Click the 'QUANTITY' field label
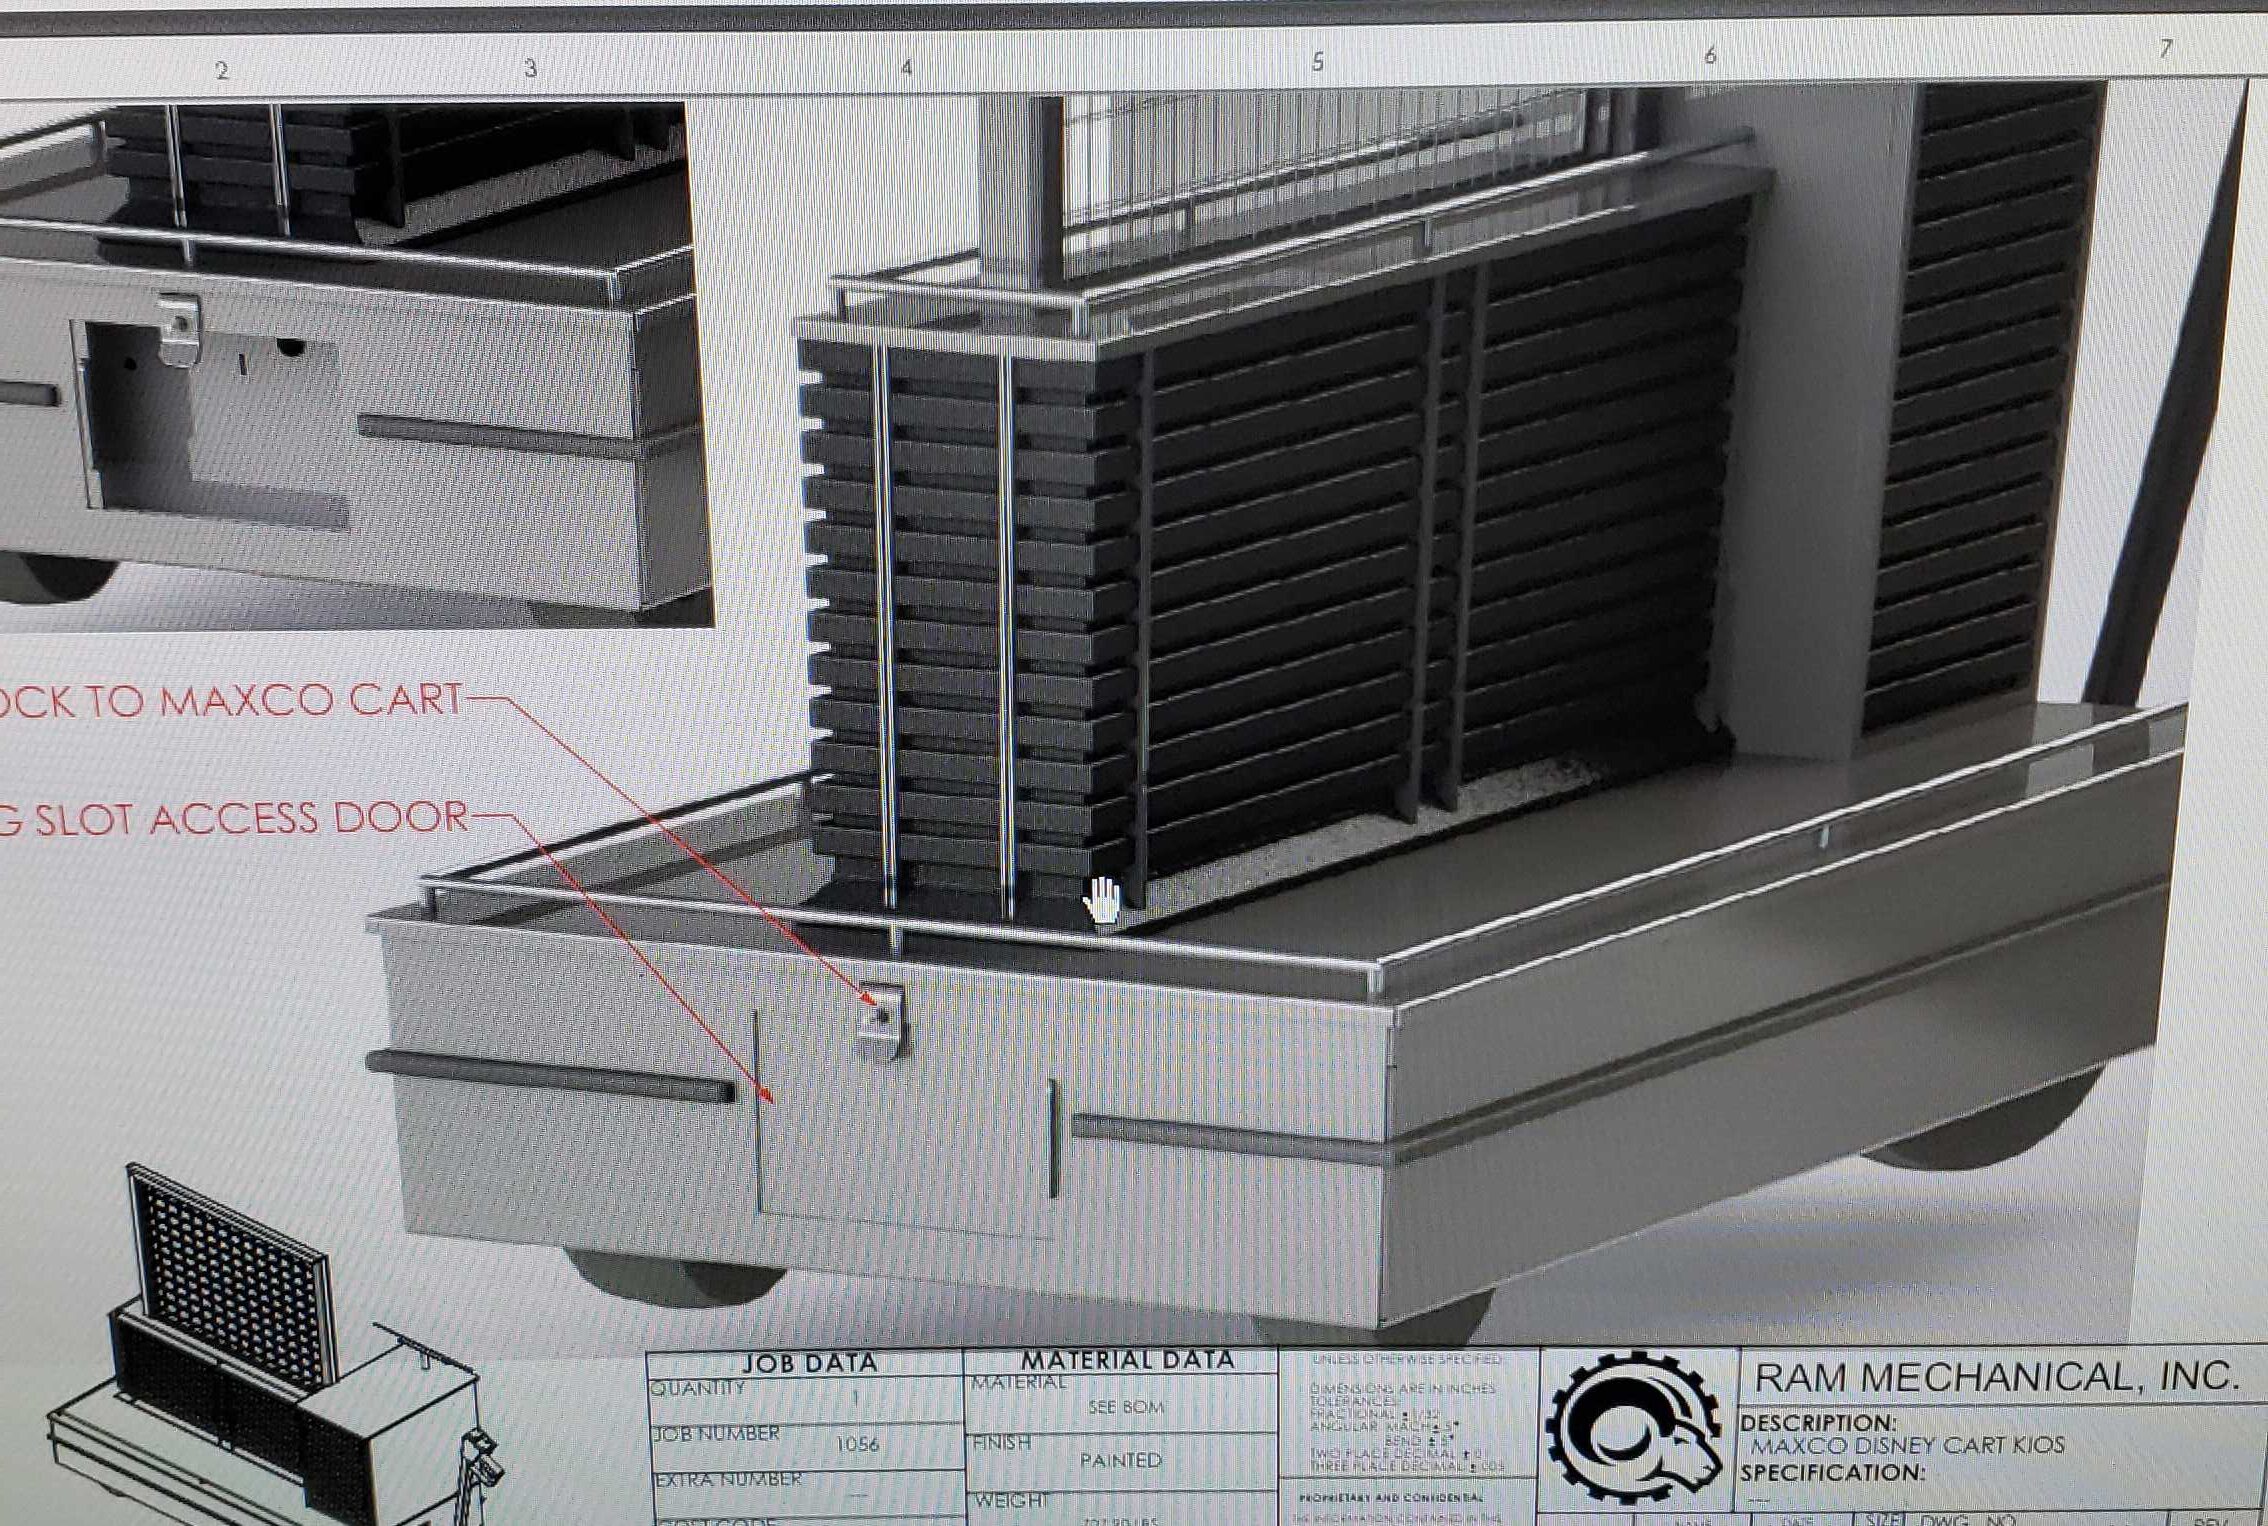 click(698, 1387)
